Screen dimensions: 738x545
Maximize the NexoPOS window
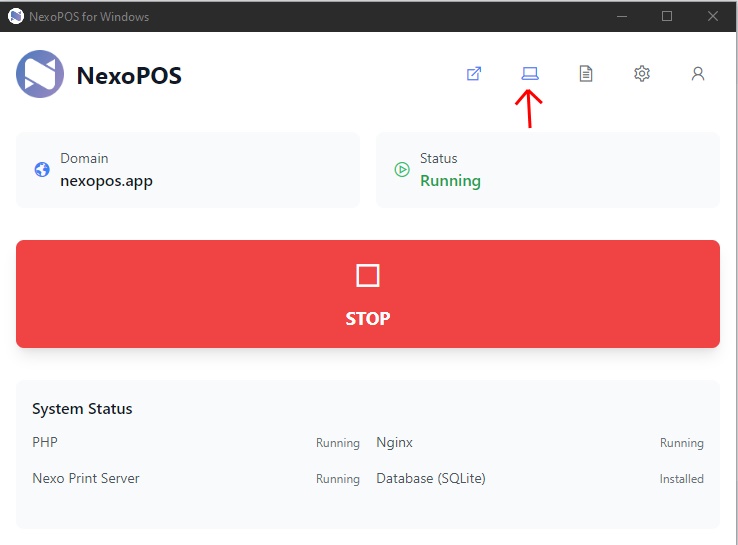click(x=667, y=16)
